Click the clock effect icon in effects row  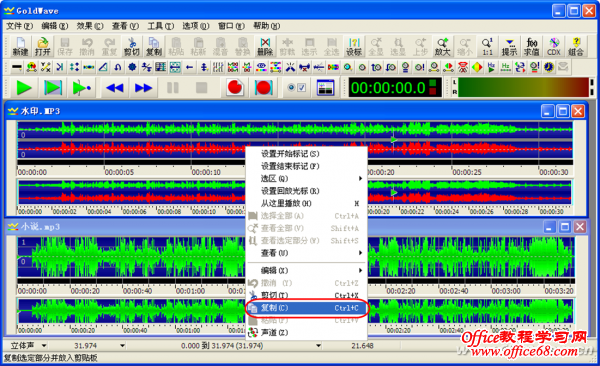pyautogui.click(x=549, y=67)
